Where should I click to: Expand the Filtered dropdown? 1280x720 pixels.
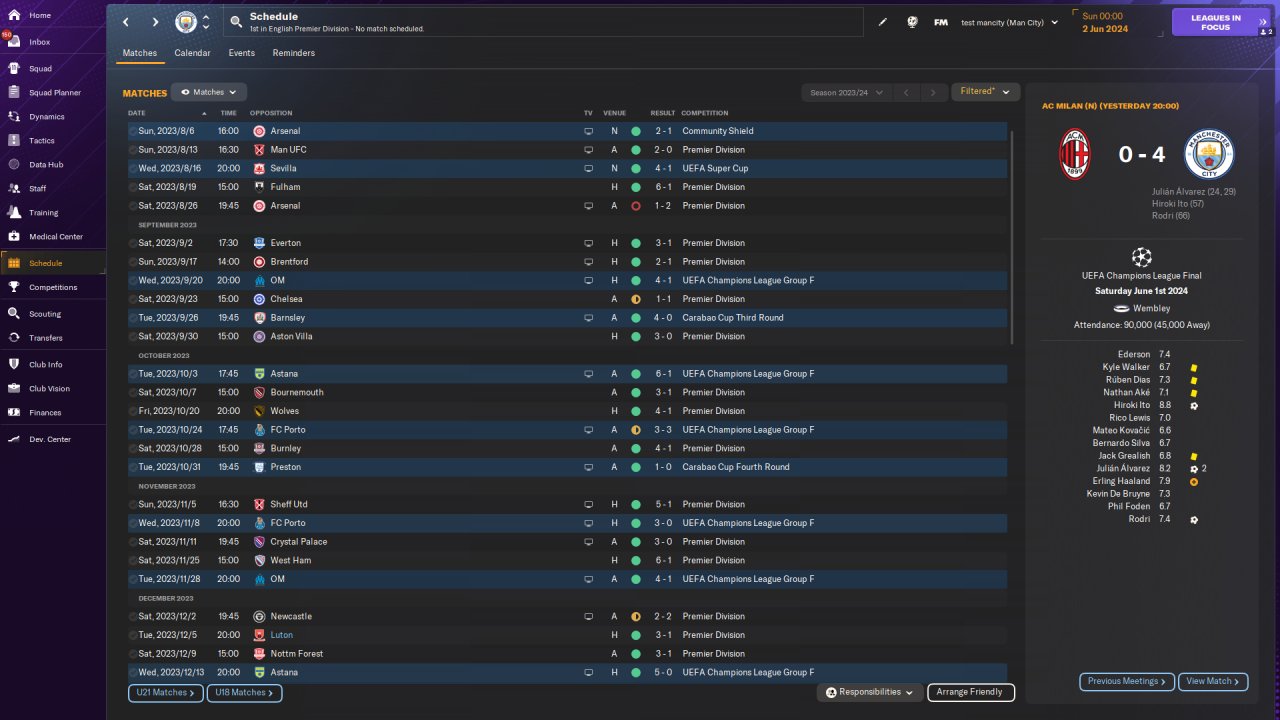[985, 92]
